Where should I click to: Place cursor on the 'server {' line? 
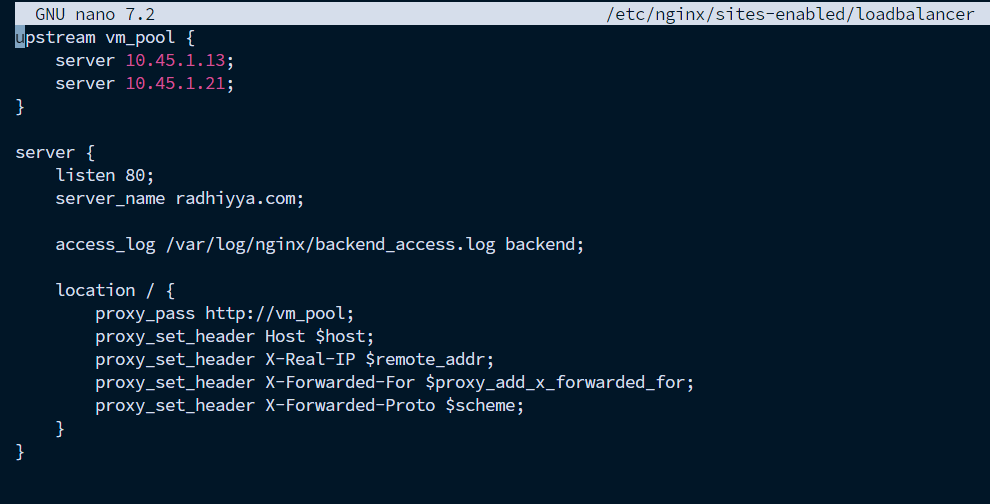[55, 152]
